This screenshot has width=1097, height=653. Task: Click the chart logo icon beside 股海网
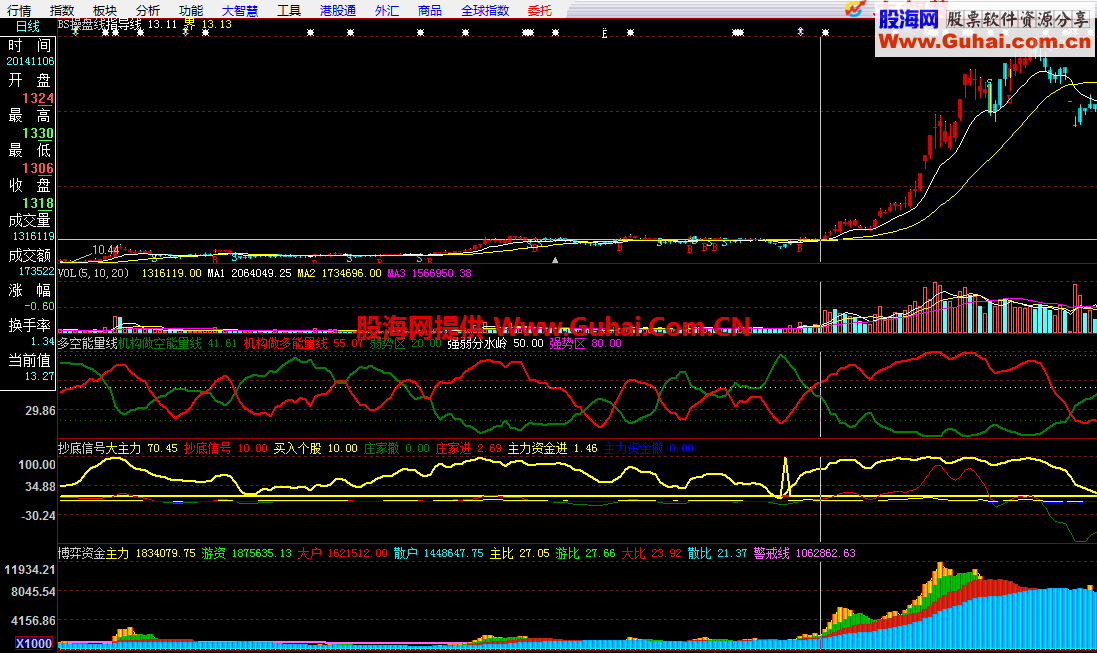point(856,9)
